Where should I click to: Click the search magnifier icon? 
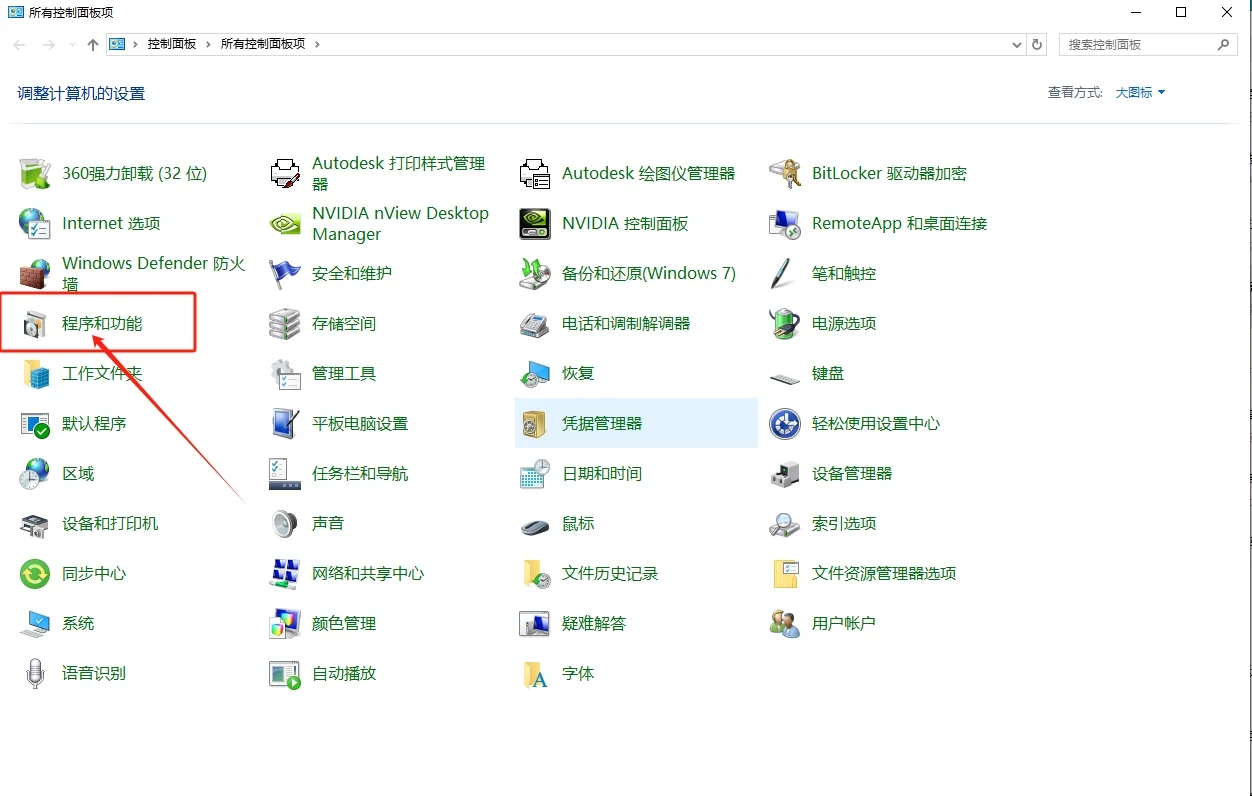[1224, 44]
